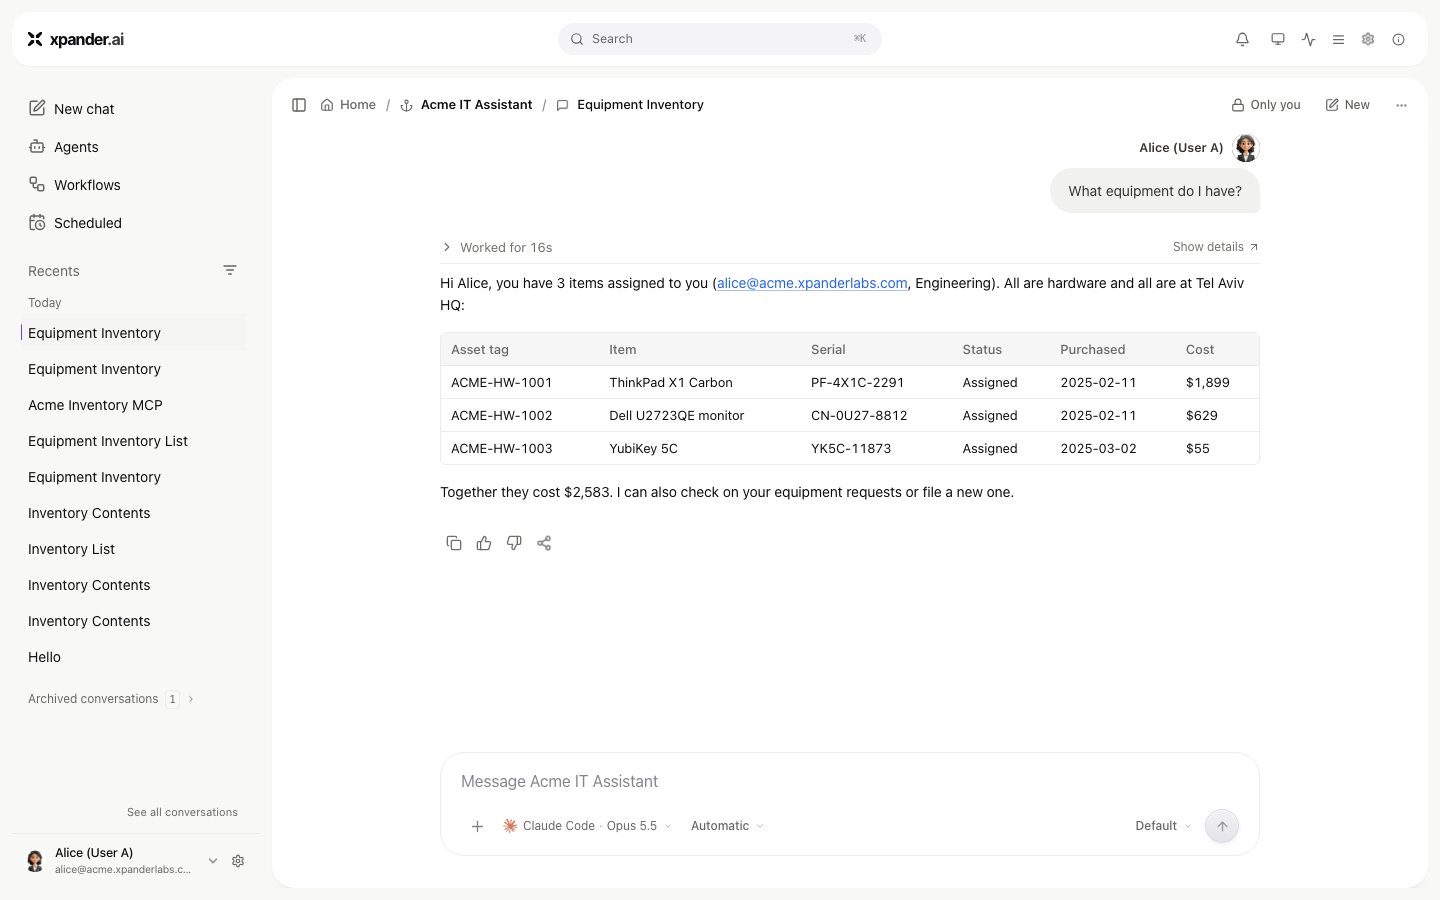This screenshot has height=900, width=1440.
Task: Expand the Worked for 16s details
Action: click(x=497, y=247)
